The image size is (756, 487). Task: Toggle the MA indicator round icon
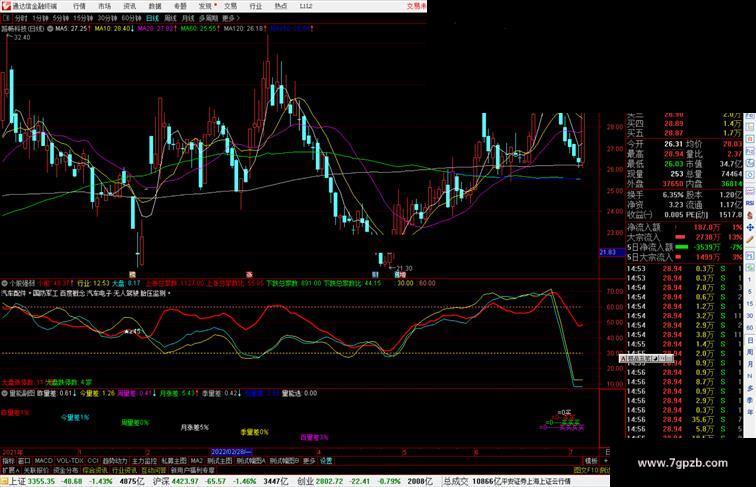click(50, 29)
